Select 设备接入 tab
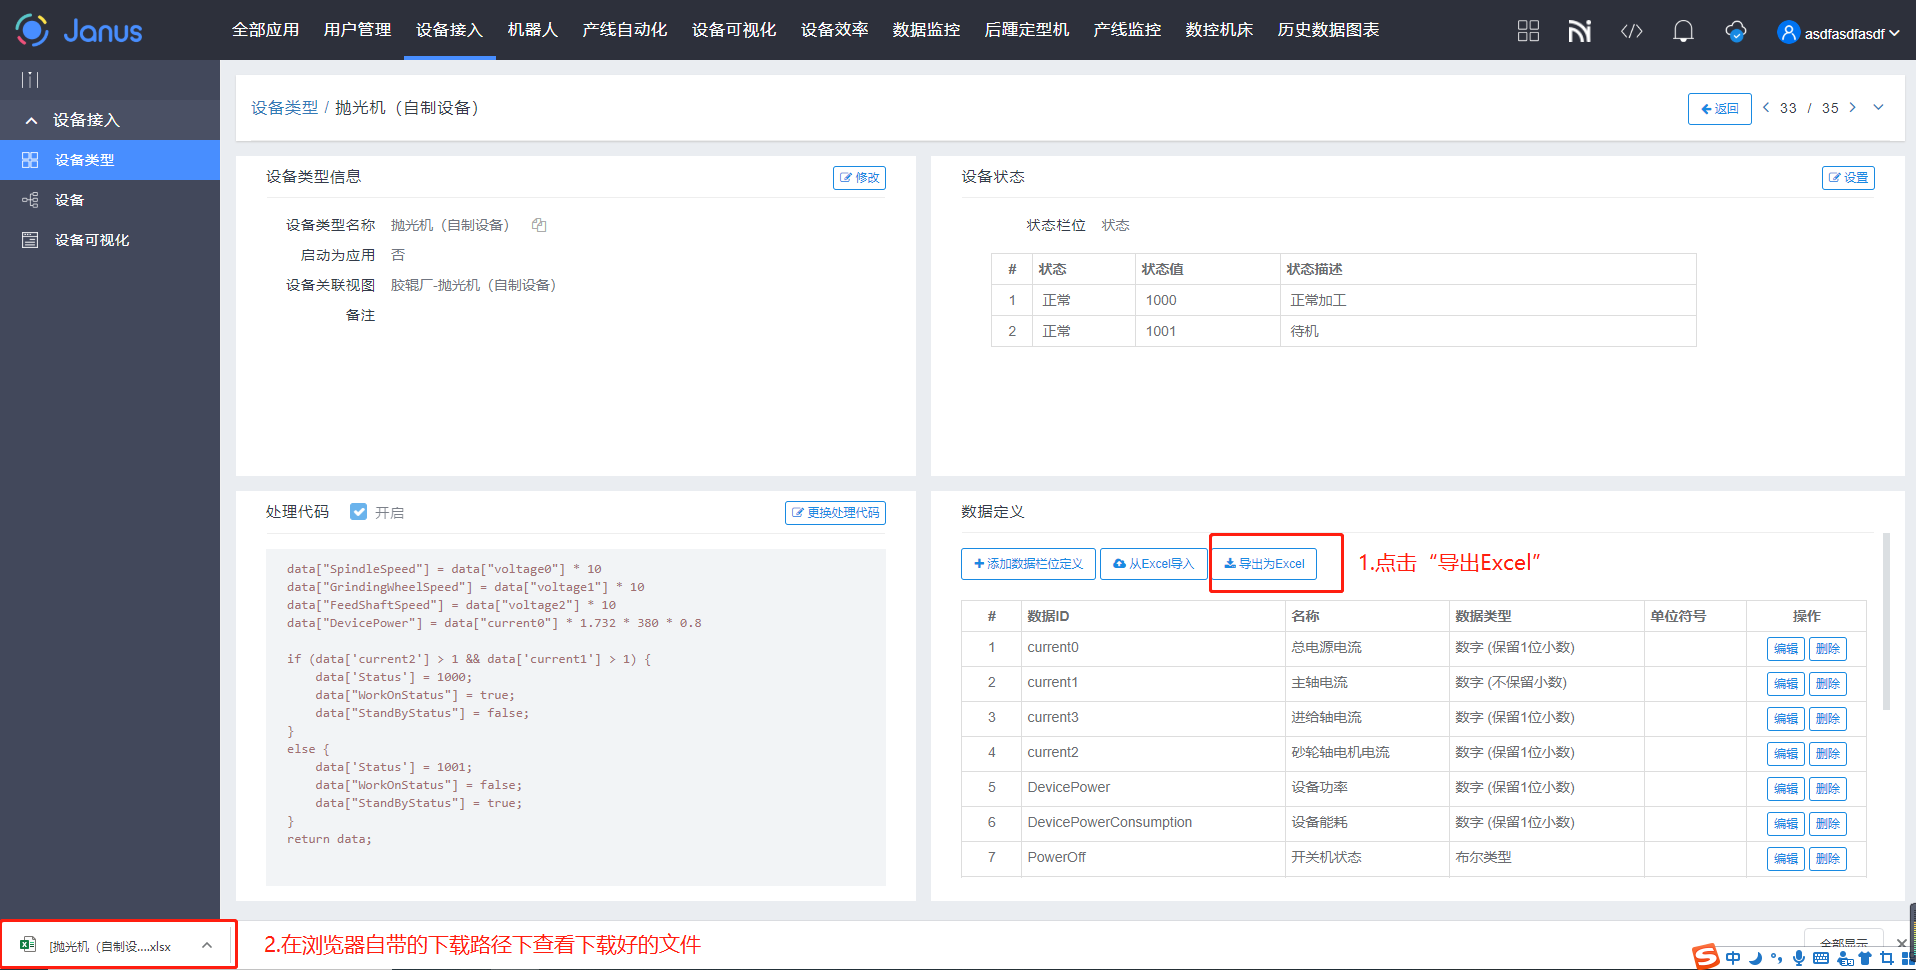Viewport: 1916px width, 970px height. pos(449,30)
